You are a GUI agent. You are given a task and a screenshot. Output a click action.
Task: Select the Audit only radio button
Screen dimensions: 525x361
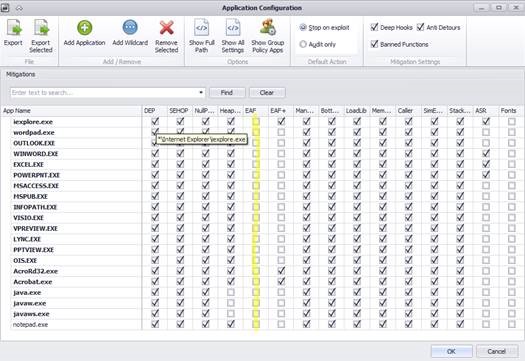pyautogui.click(x=303, y=44)
